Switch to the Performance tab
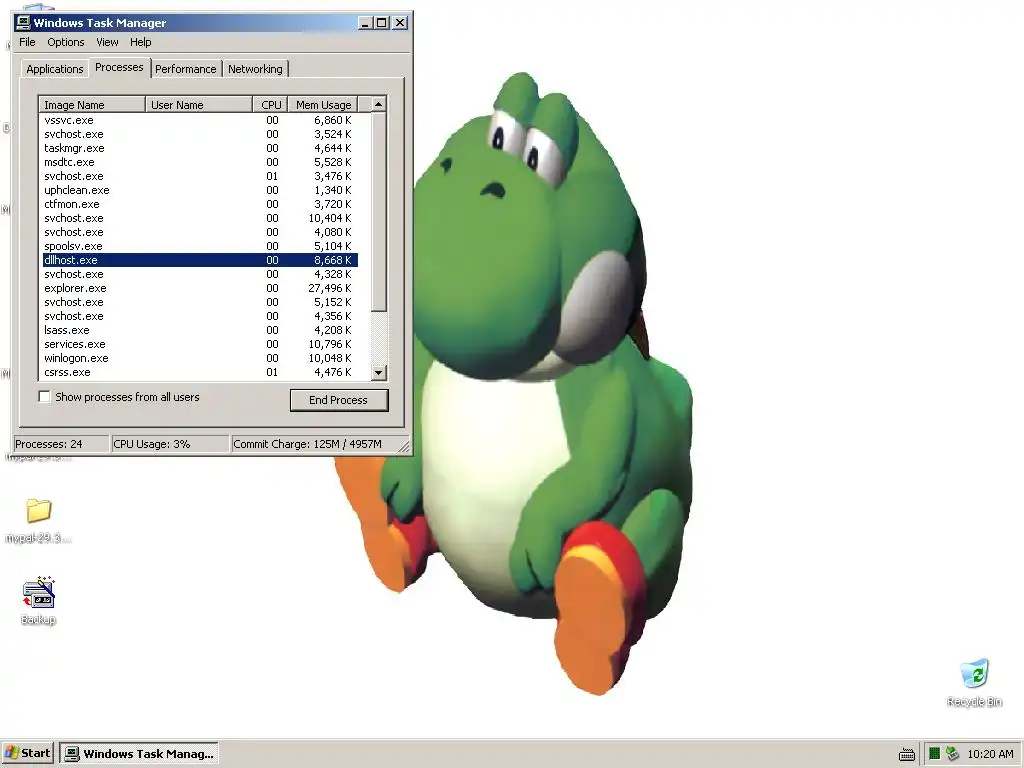The height and width of the screenshot is (768, 1024). tap(185, 69)
